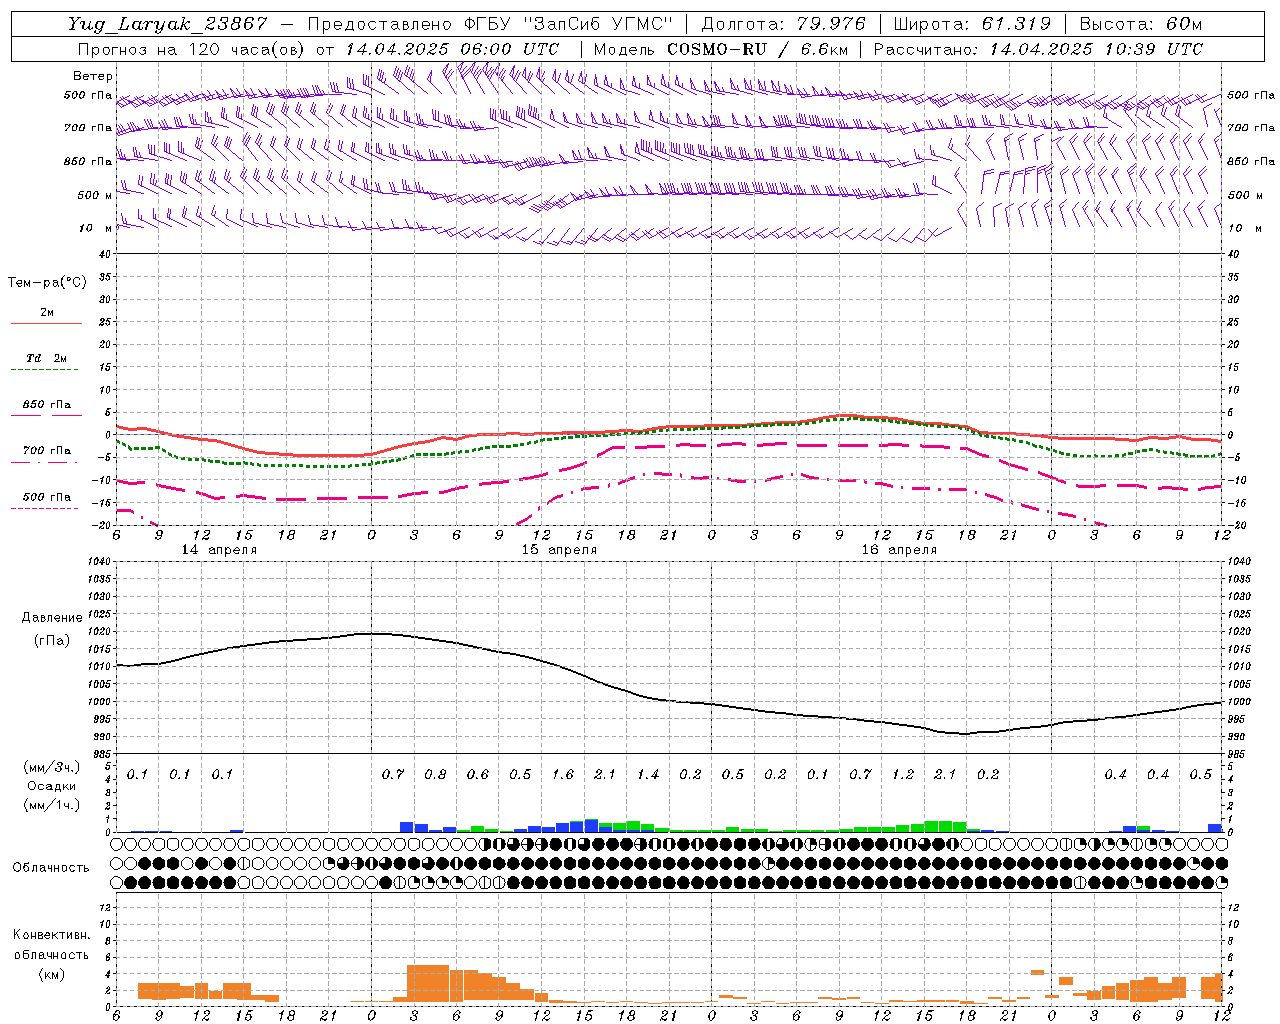Click the 10 м wind level label on left
The width and height of the screenshot is (1280, 1024).
click(x=95, y=228)
